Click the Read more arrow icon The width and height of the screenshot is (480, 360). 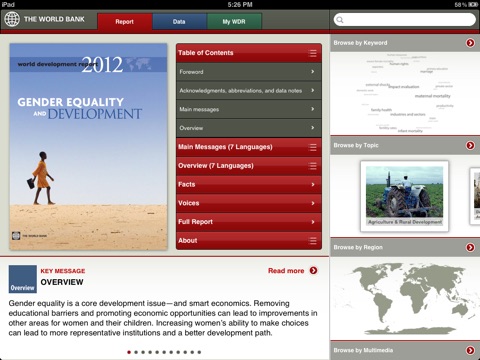pyautogui.click(x=313, y=270)
